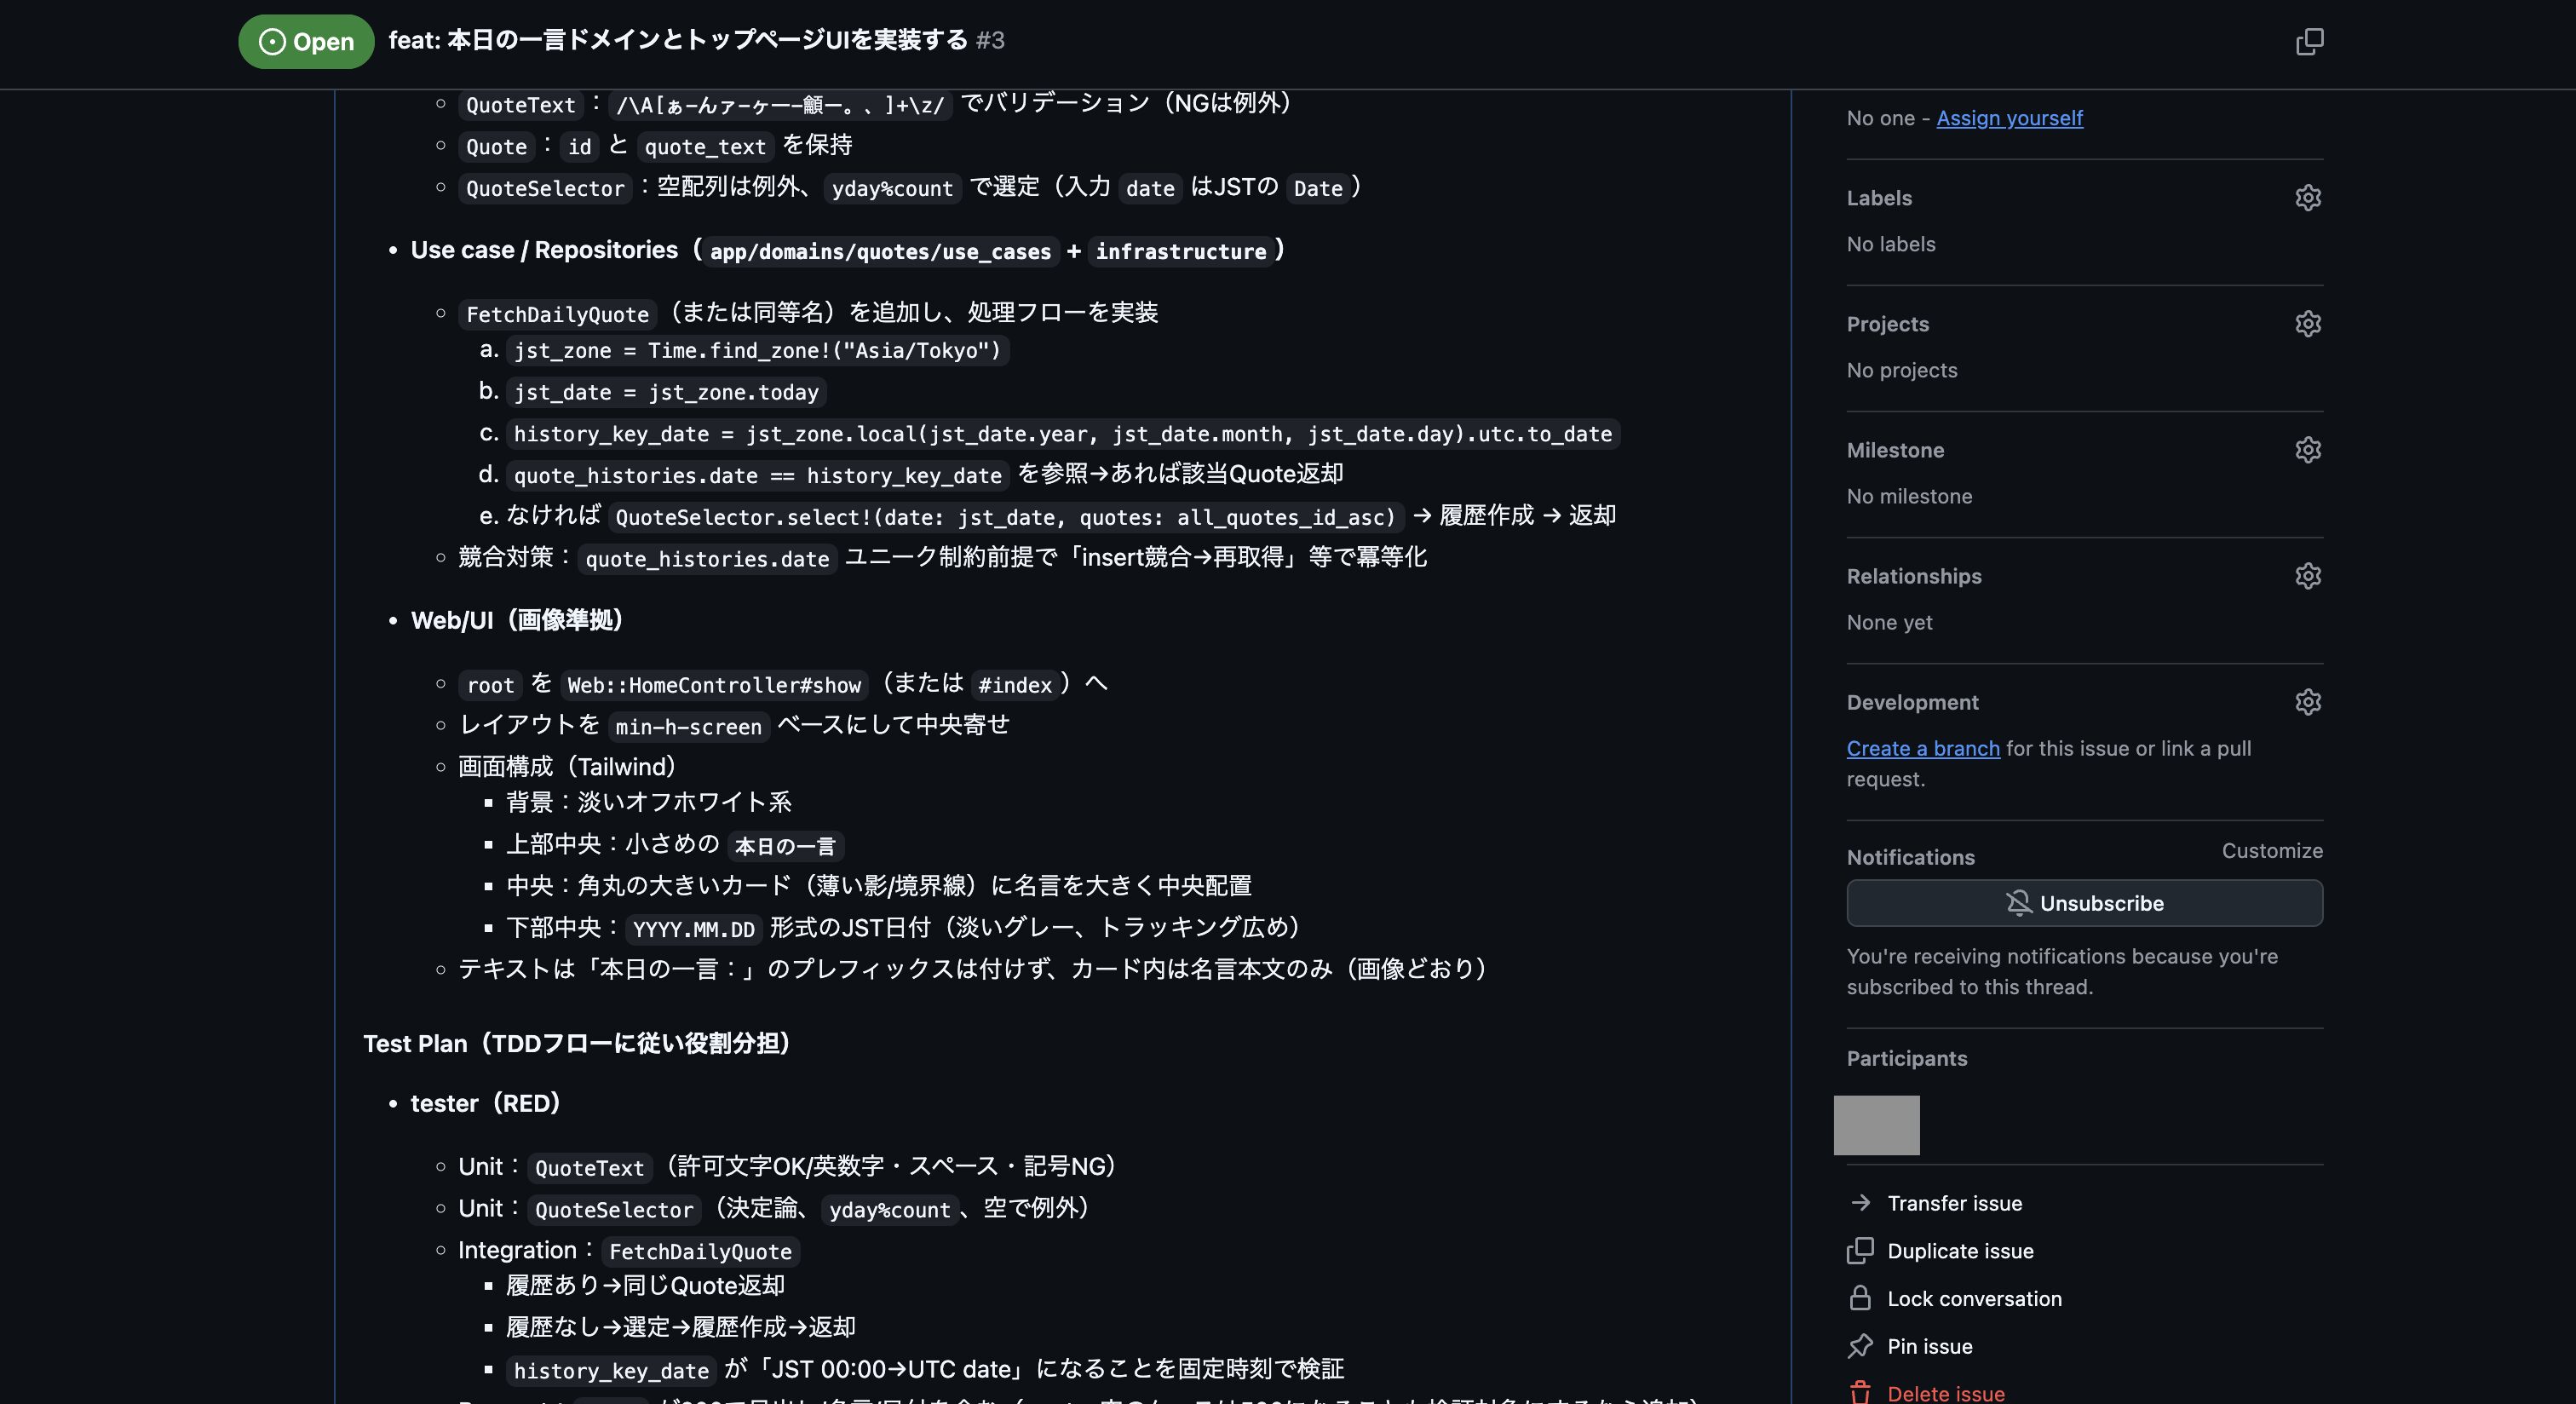Click the Pin issue pin icon
Viewport: 2576px width, 1404px height.
[1860, 1346]
